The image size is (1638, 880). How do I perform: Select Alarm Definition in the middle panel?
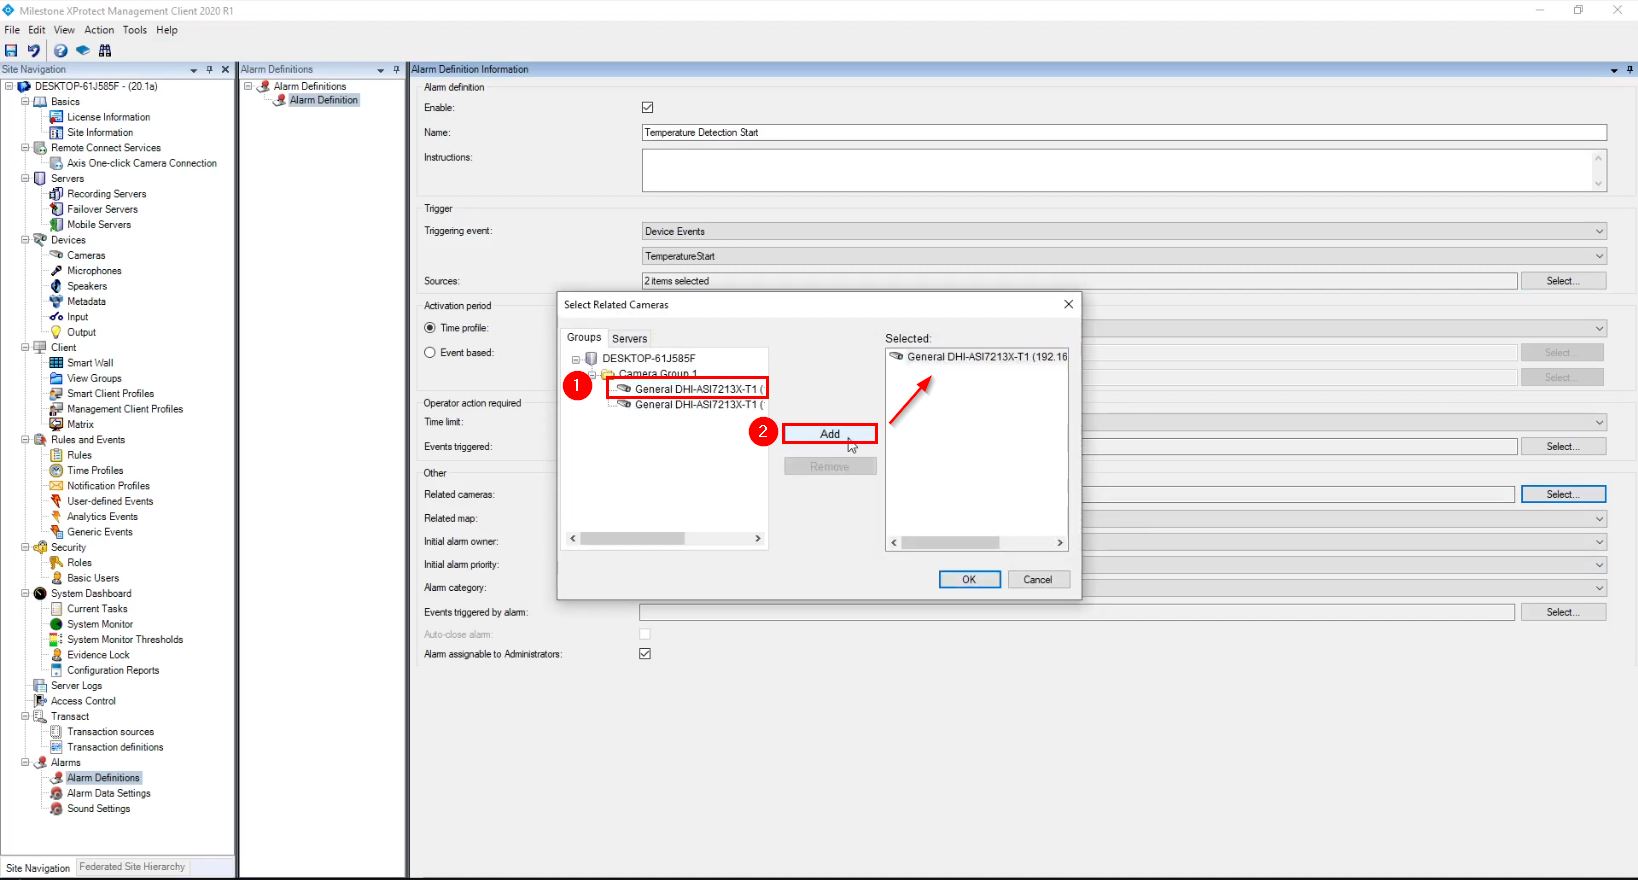pyautogui.click(x=323, y=100)
